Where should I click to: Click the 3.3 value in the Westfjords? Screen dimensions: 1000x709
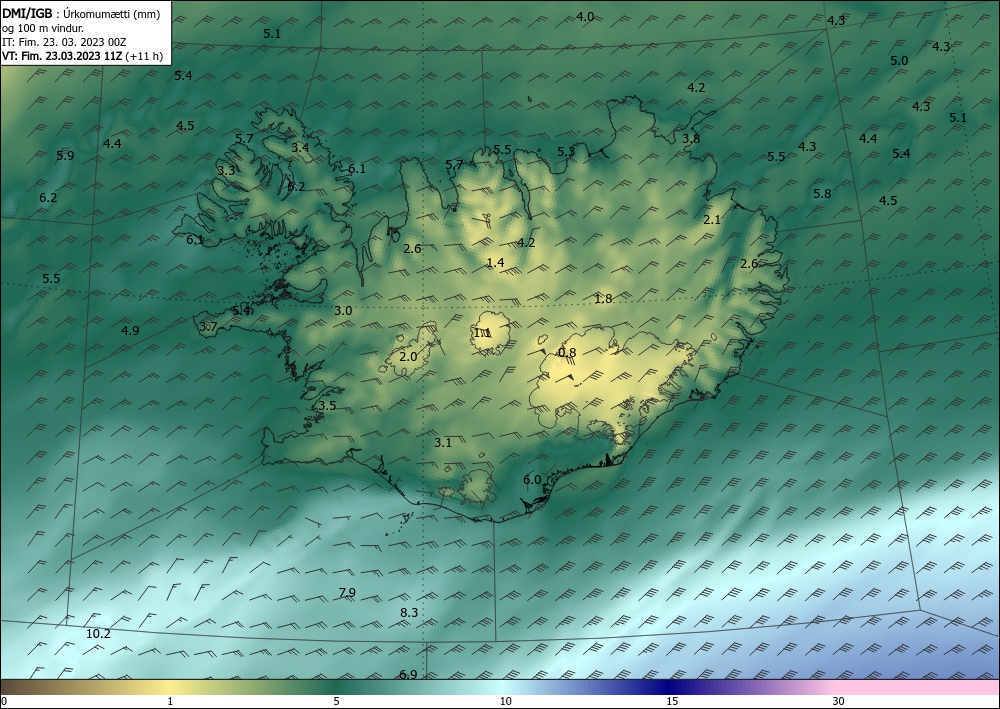point(226,170)
